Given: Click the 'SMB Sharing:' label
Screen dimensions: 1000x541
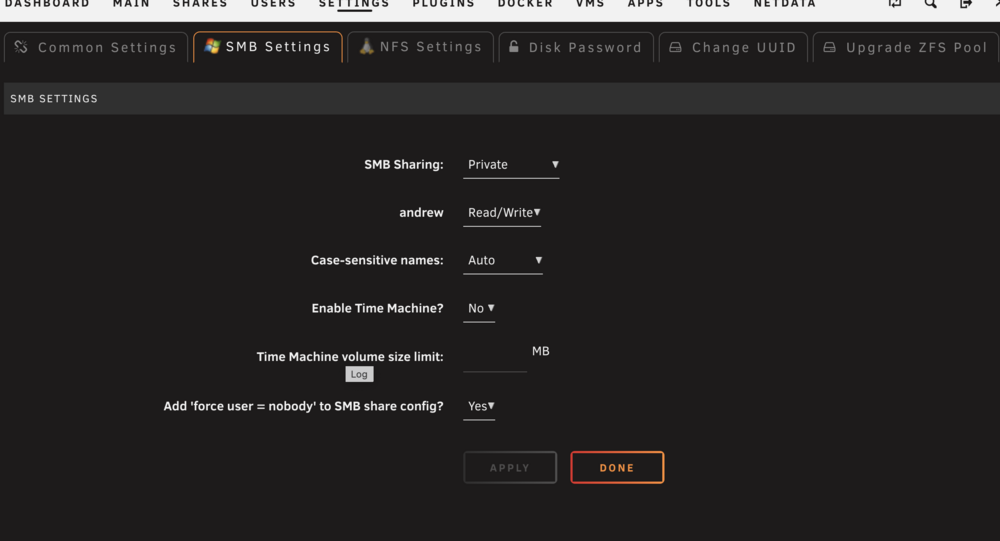Looking at the screenshot, I should (404, 165).
